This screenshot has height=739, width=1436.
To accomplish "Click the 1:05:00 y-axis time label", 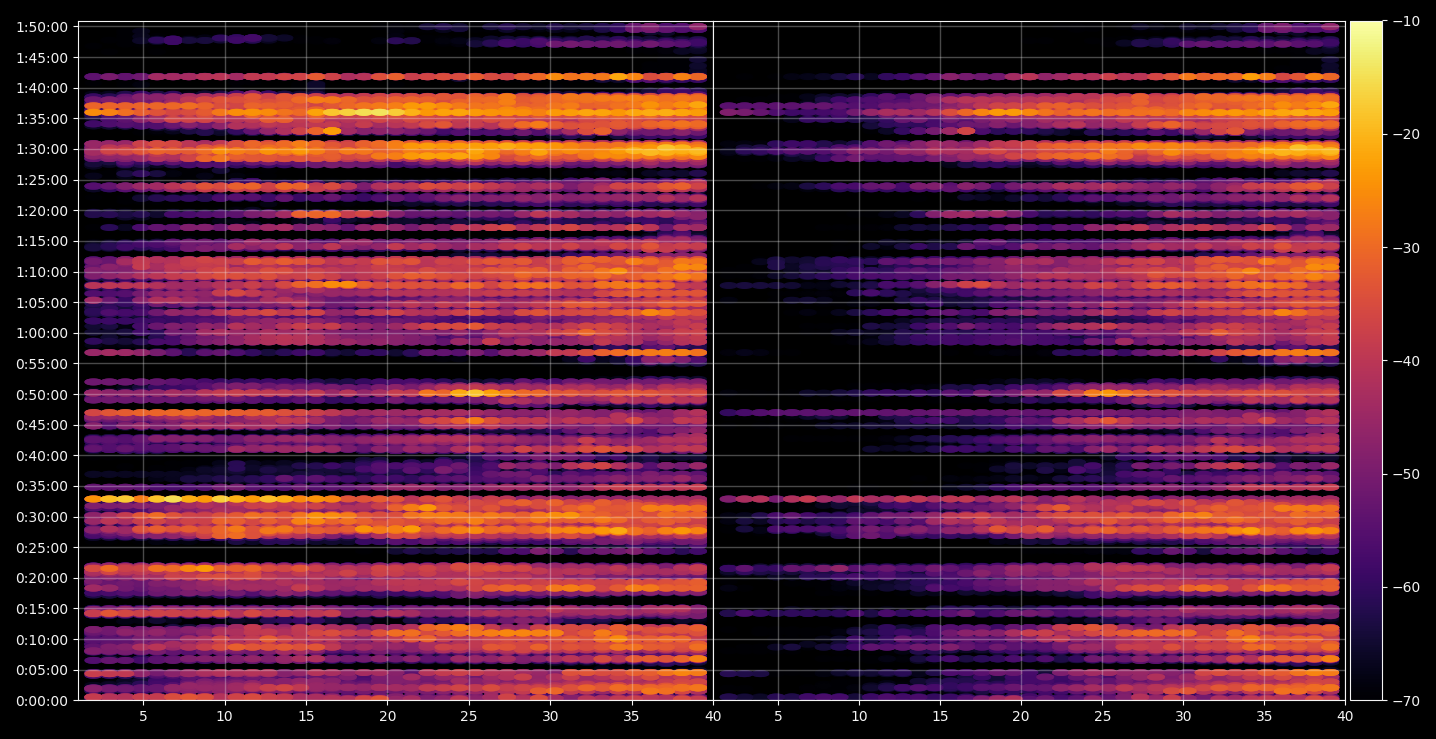I will tap(42, 302).
